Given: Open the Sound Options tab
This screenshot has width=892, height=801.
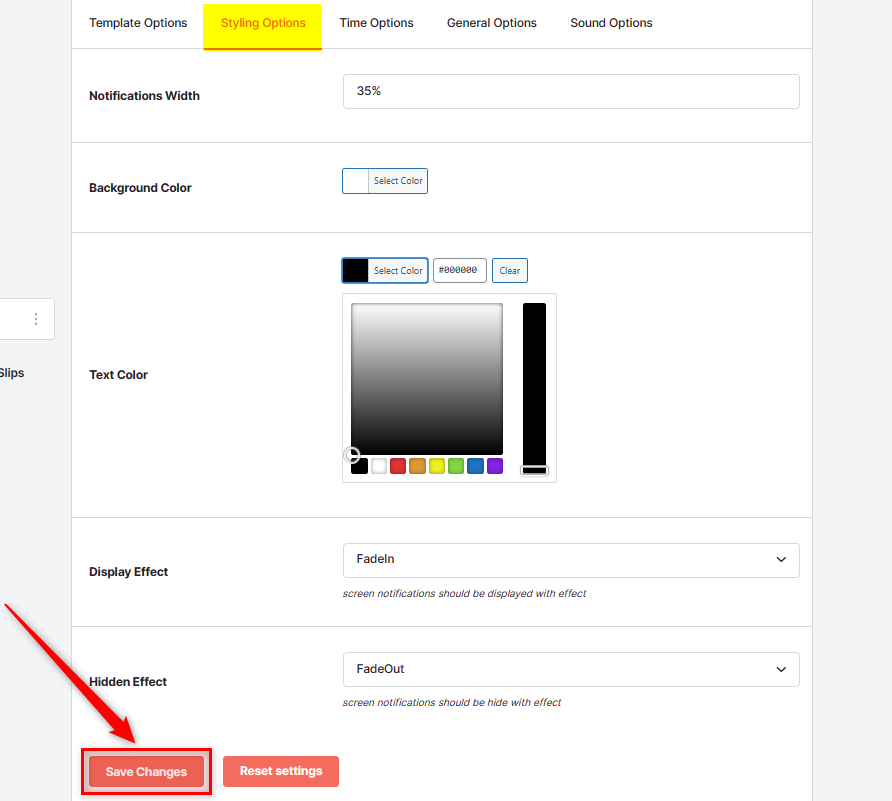Looking at the screenshot, I should [611, 22].
